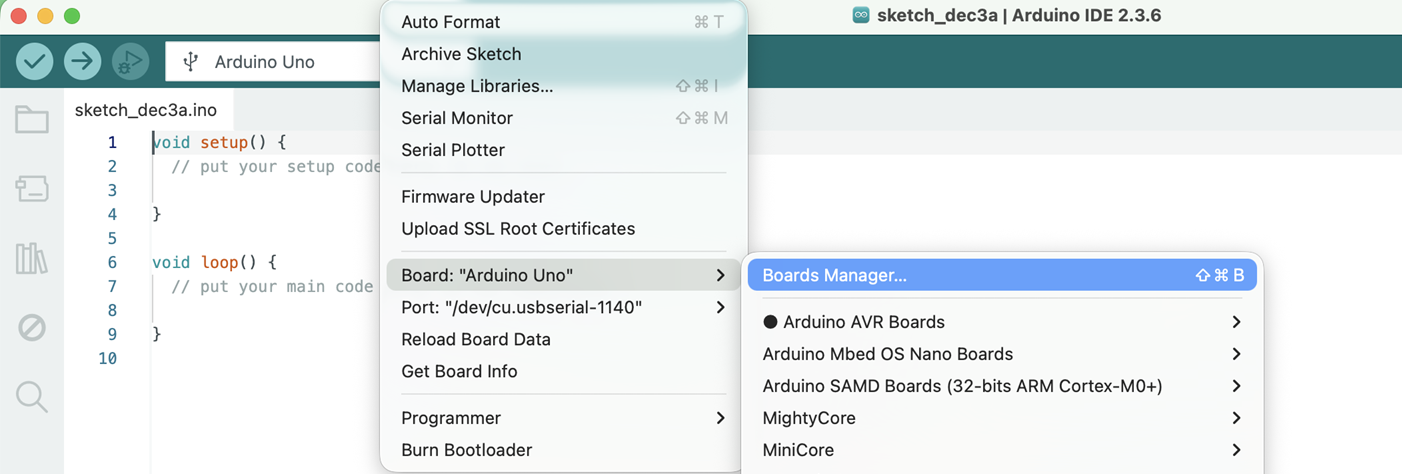Choose Serial Monitor from the menu
1402x474 pixels.
click(x=457, y=118)
